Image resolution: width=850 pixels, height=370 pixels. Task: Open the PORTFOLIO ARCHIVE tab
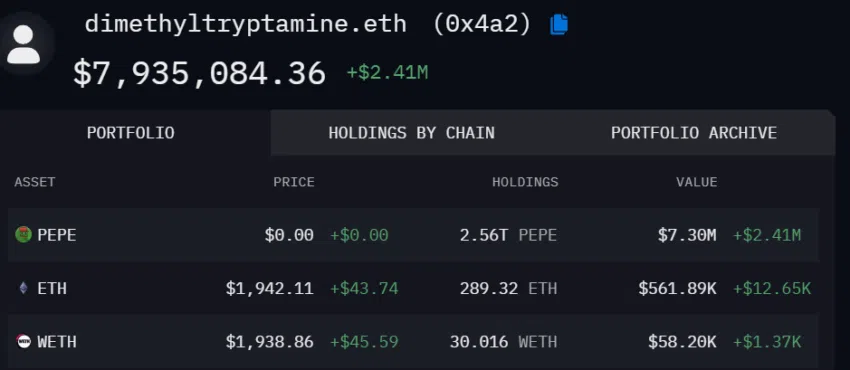point(694,133)
